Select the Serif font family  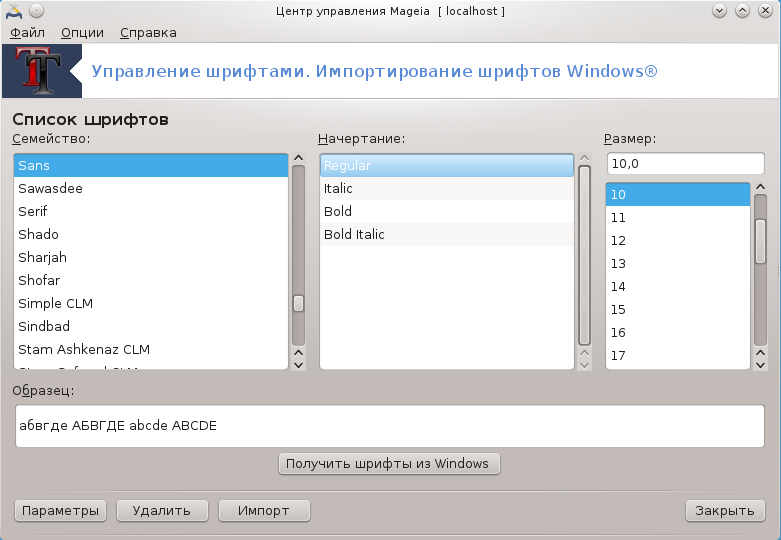[151, 211]
